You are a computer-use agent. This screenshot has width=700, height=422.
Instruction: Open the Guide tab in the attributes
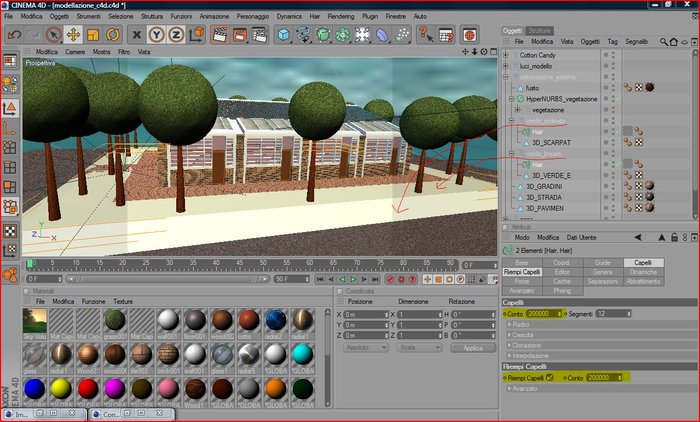pyautogui.click(x=603, y=263)
